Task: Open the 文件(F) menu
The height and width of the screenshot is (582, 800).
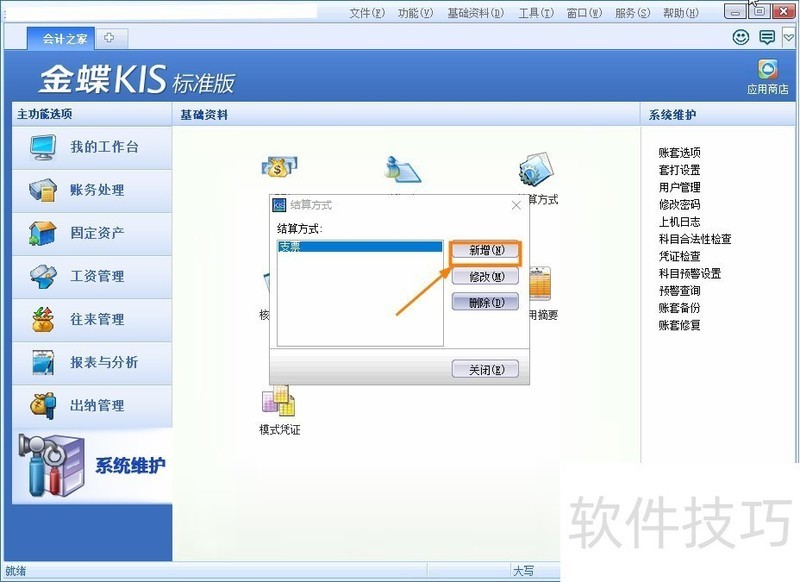Action: point(365,14)
